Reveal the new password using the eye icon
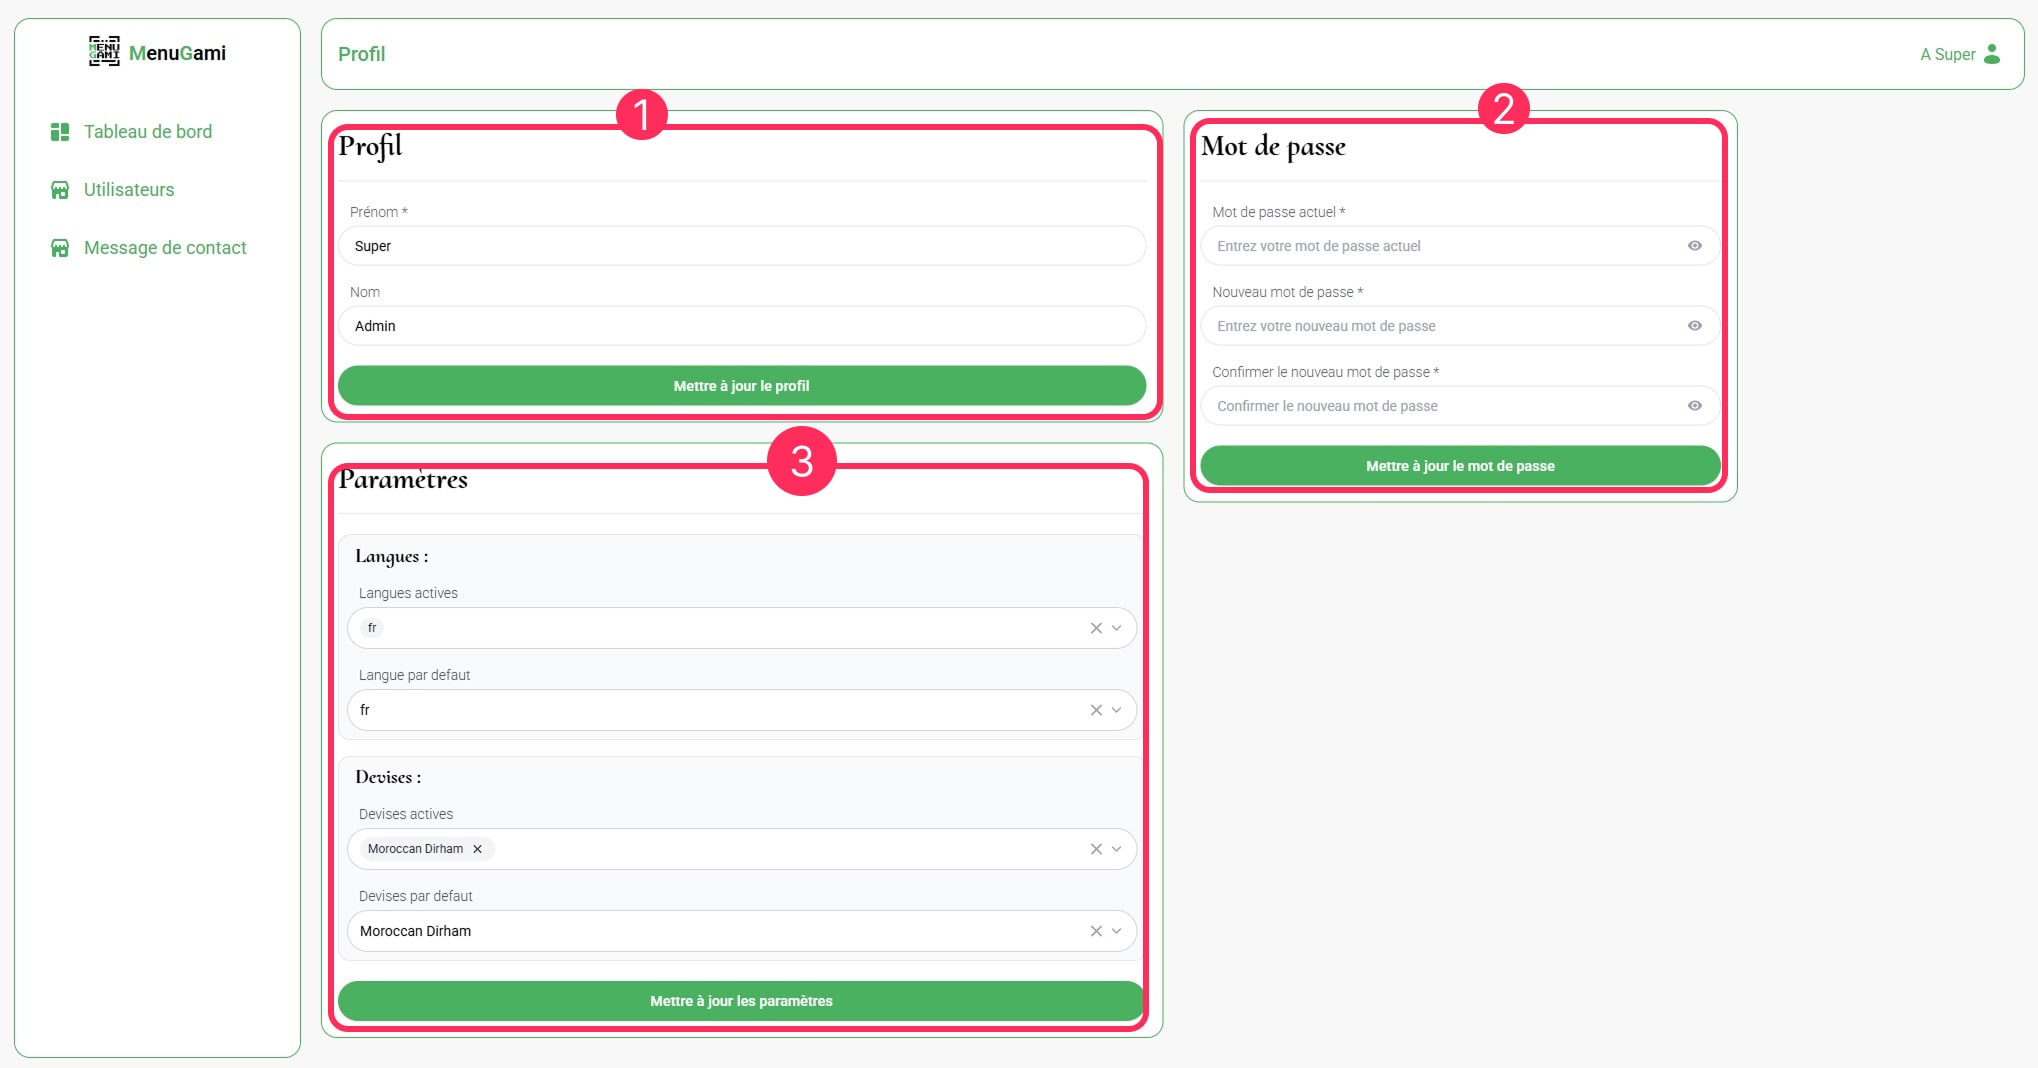This screenshot has height=1068, width=2038. (x=1694, y=325)
